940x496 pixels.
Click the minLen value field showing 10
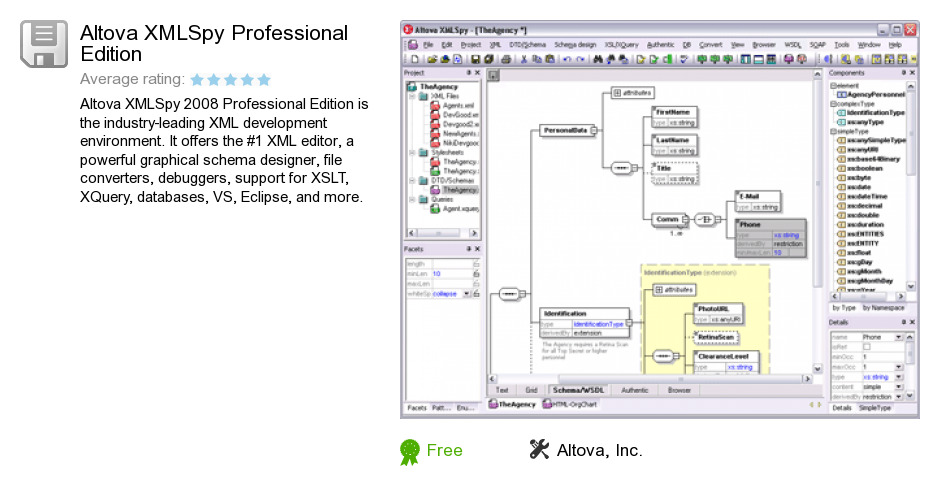pos(451,273)
